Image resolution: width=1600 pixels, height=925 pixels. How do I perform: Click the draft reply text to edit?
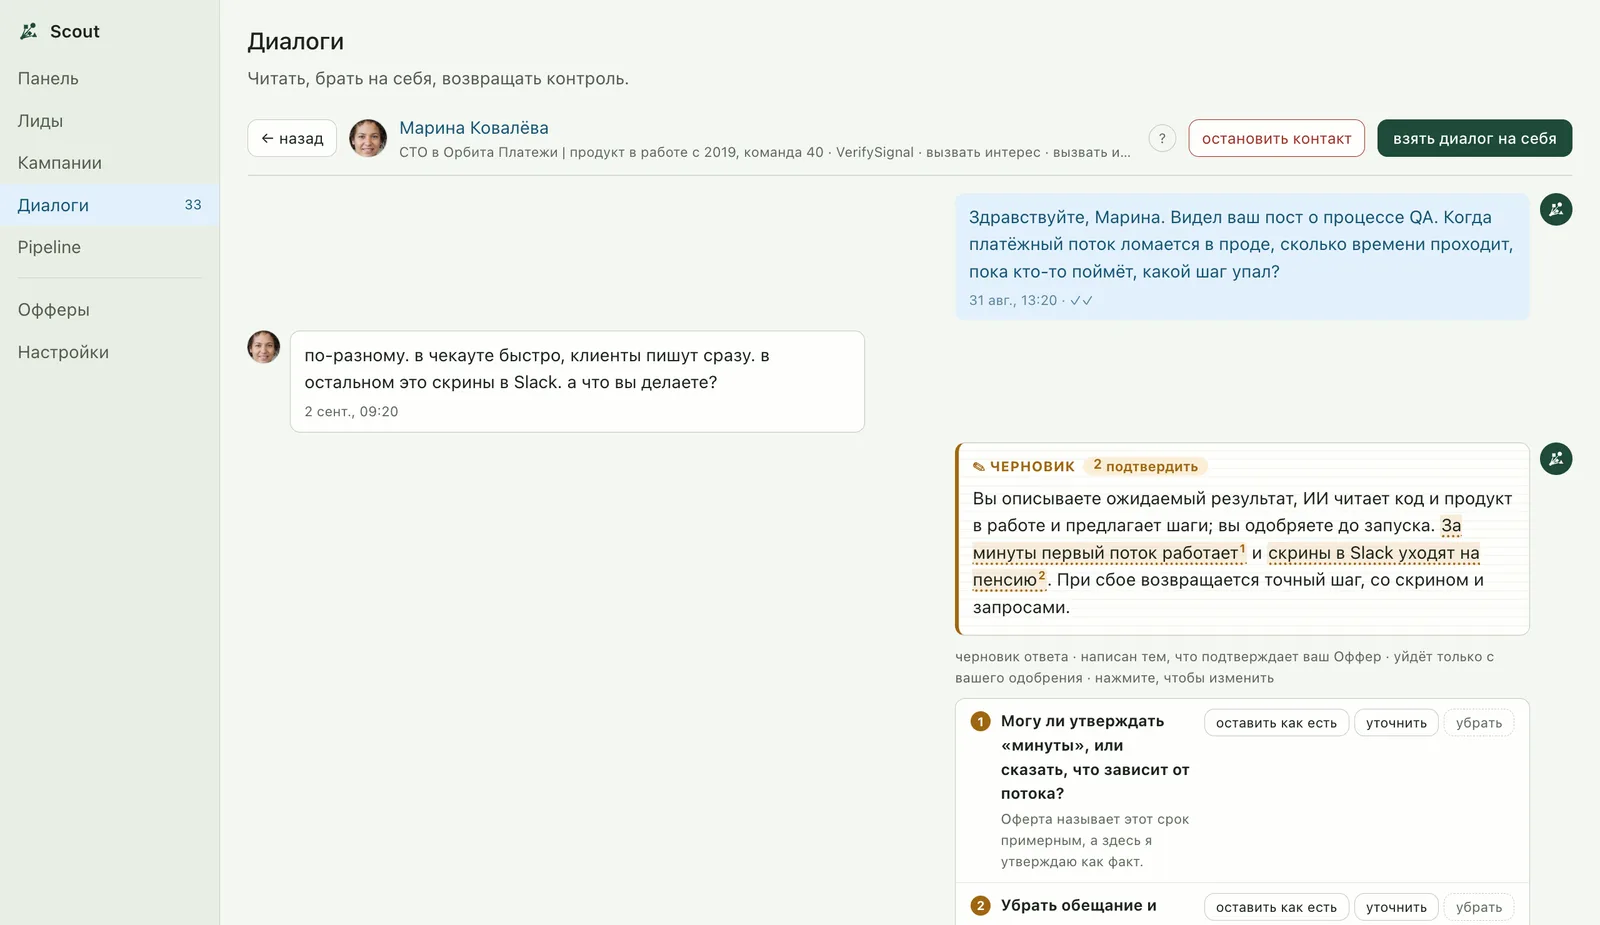1243,553
